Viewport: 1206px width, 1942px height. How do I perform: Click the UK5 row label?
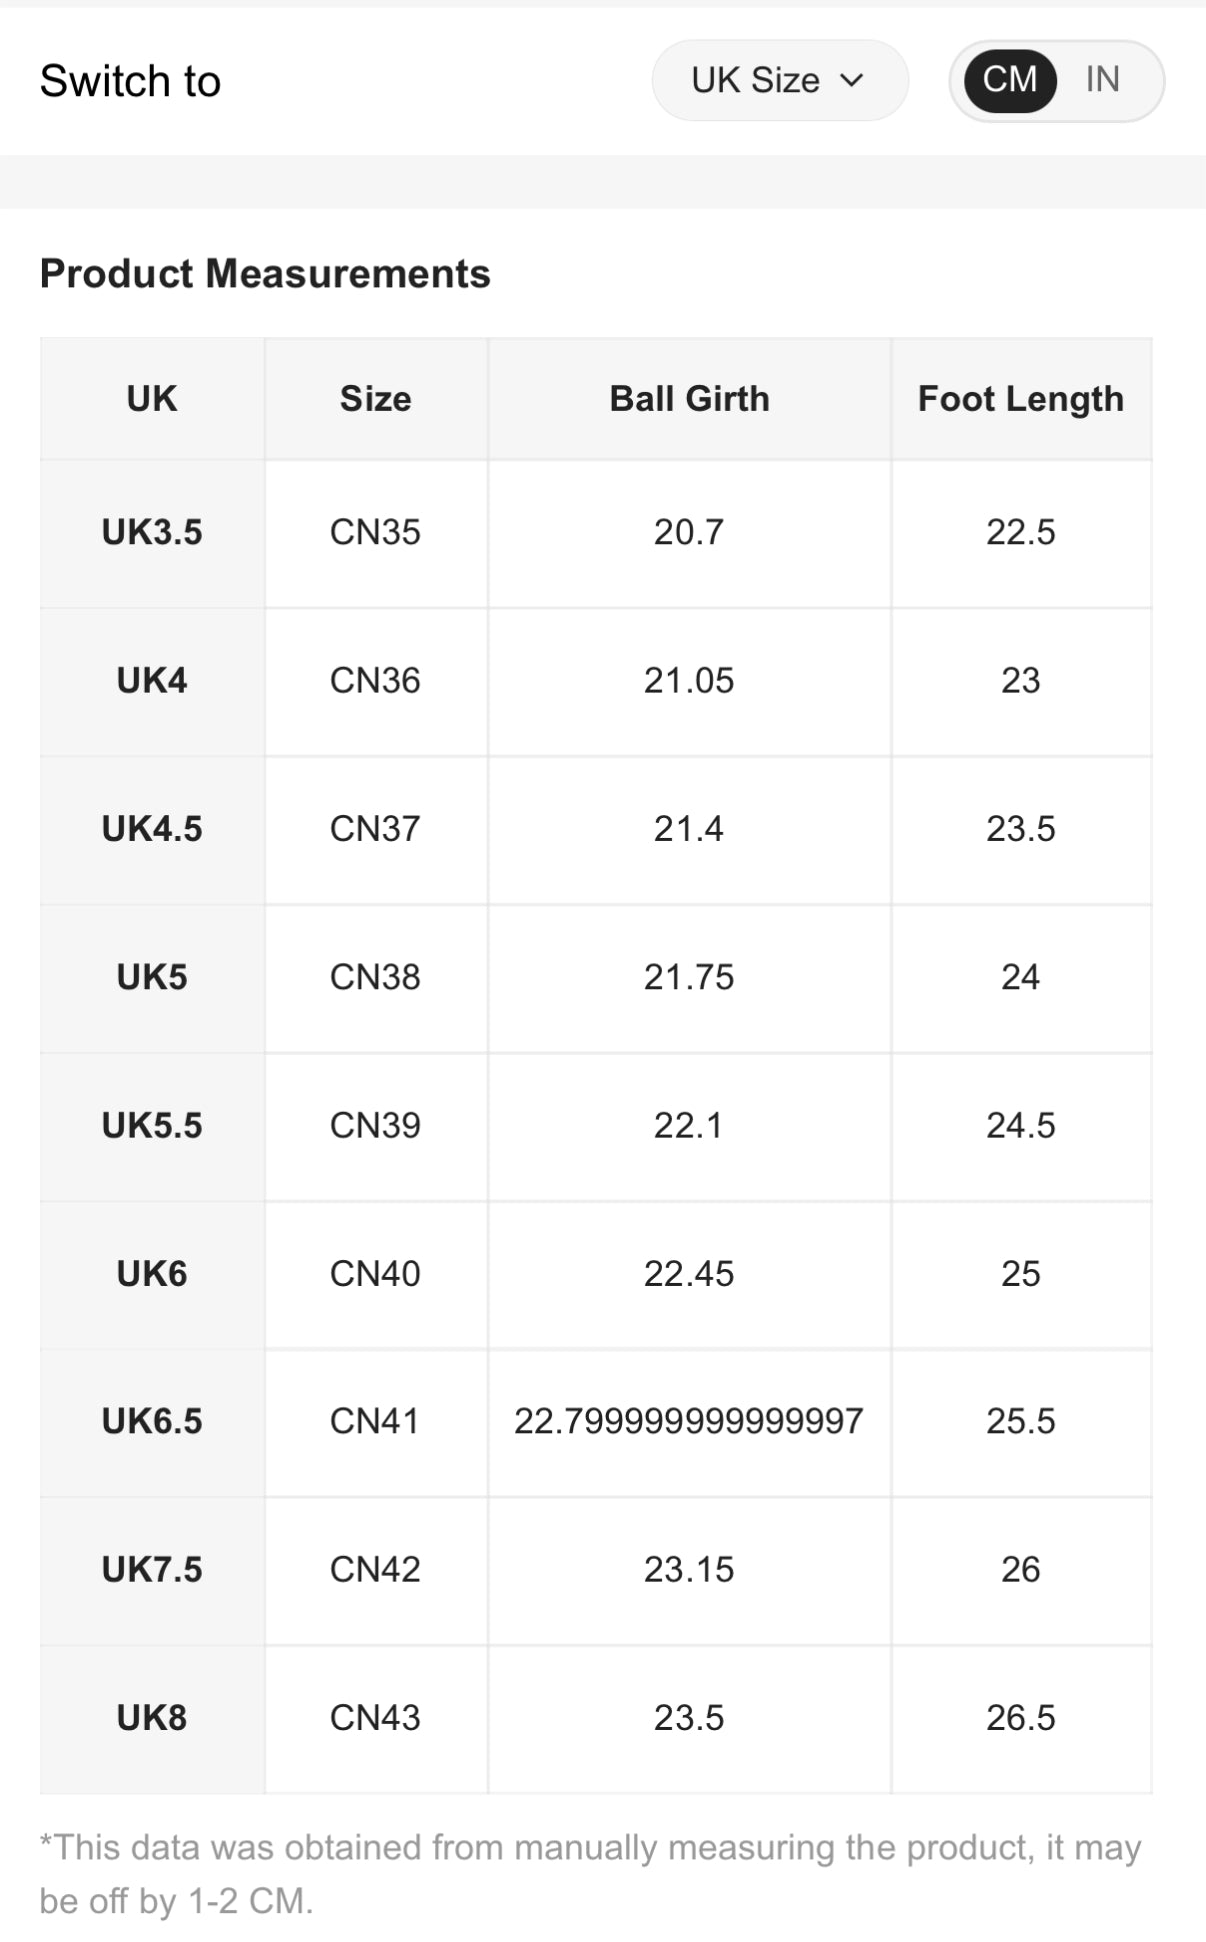[152, 977]
